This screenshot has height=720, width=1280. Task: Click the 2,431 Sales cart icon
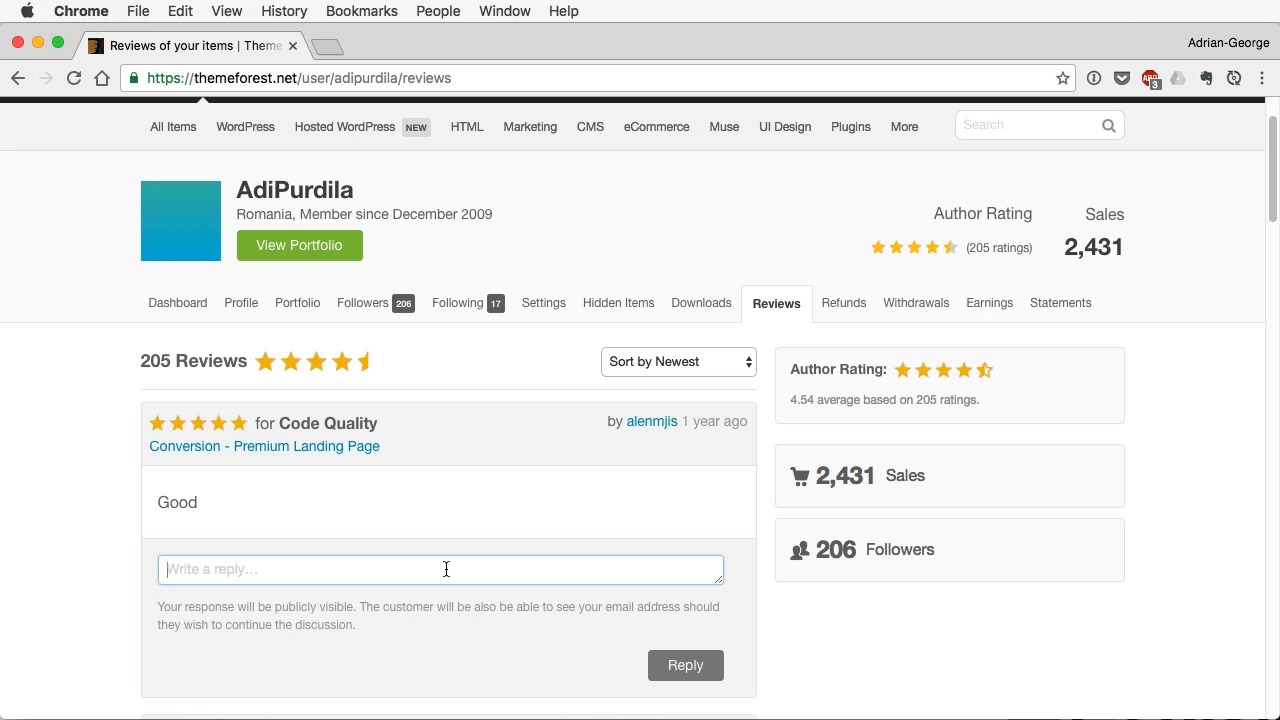coord(800,477)
